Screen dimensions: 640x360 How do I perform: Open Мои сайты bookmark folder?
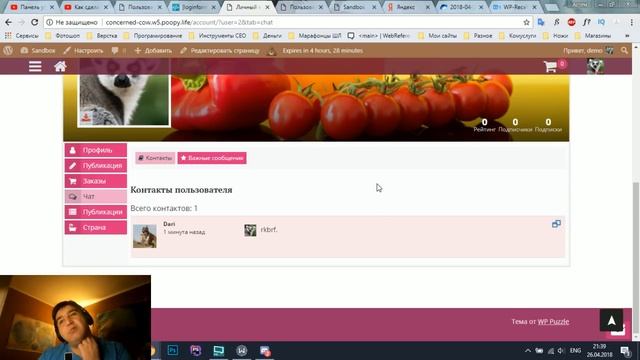tap(438, 36)
